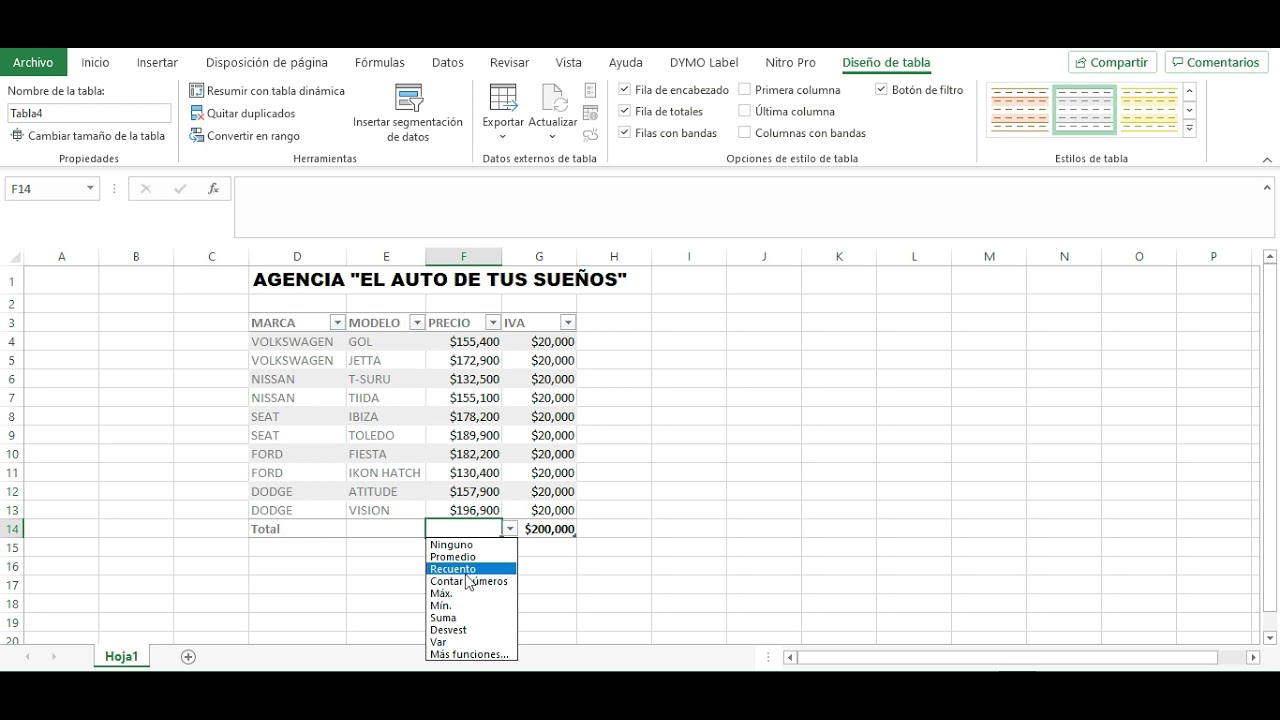Click the table properties icon beside Actualizar

590,91
